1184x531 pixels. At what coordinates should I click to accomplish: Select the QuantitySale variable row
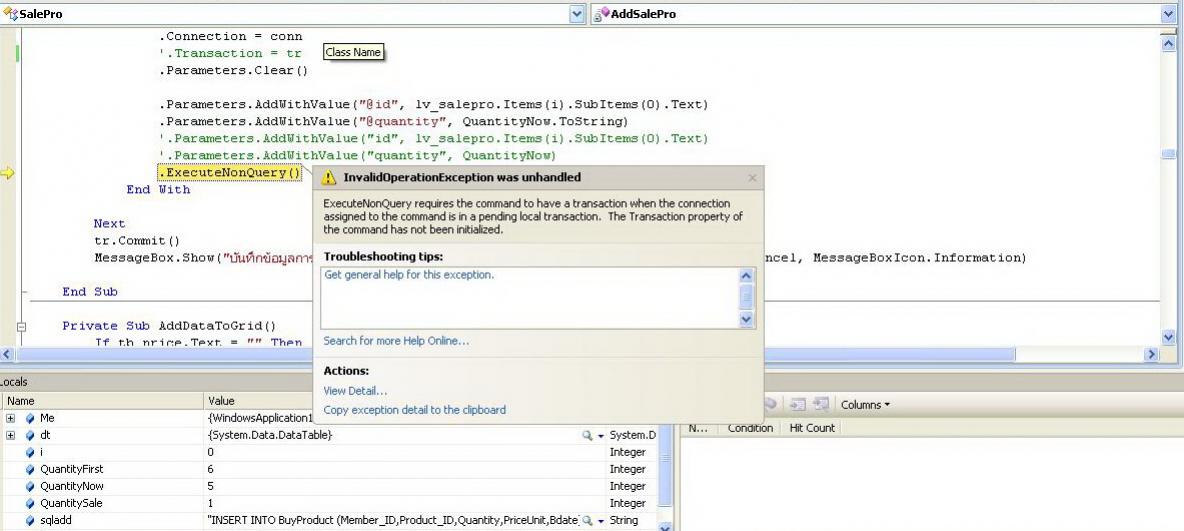click(329, 503)
